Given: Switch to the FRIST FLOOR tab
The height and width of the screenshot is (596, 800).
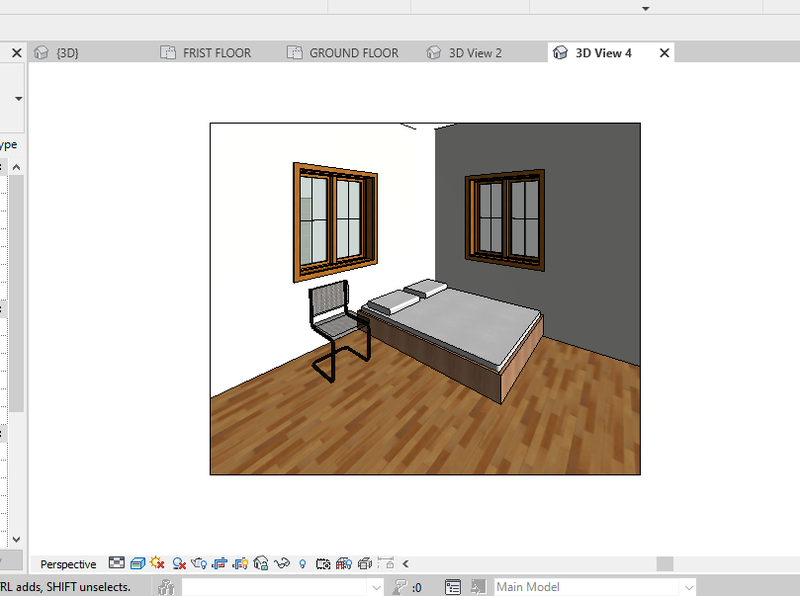Looking at the screenshot, I should point(216,53).
